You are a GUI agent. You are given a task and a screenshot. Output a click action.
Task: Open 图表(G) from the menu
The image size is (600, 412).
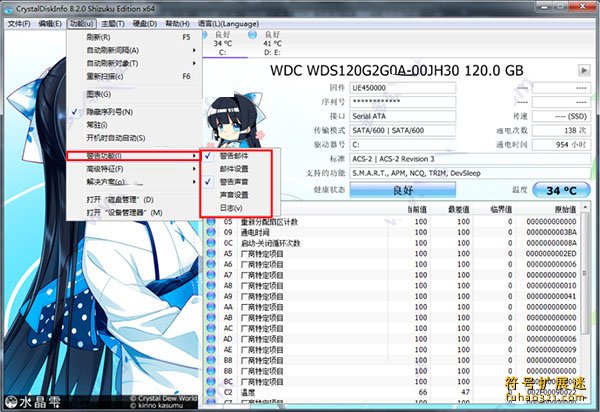click(x=134, y=94)
